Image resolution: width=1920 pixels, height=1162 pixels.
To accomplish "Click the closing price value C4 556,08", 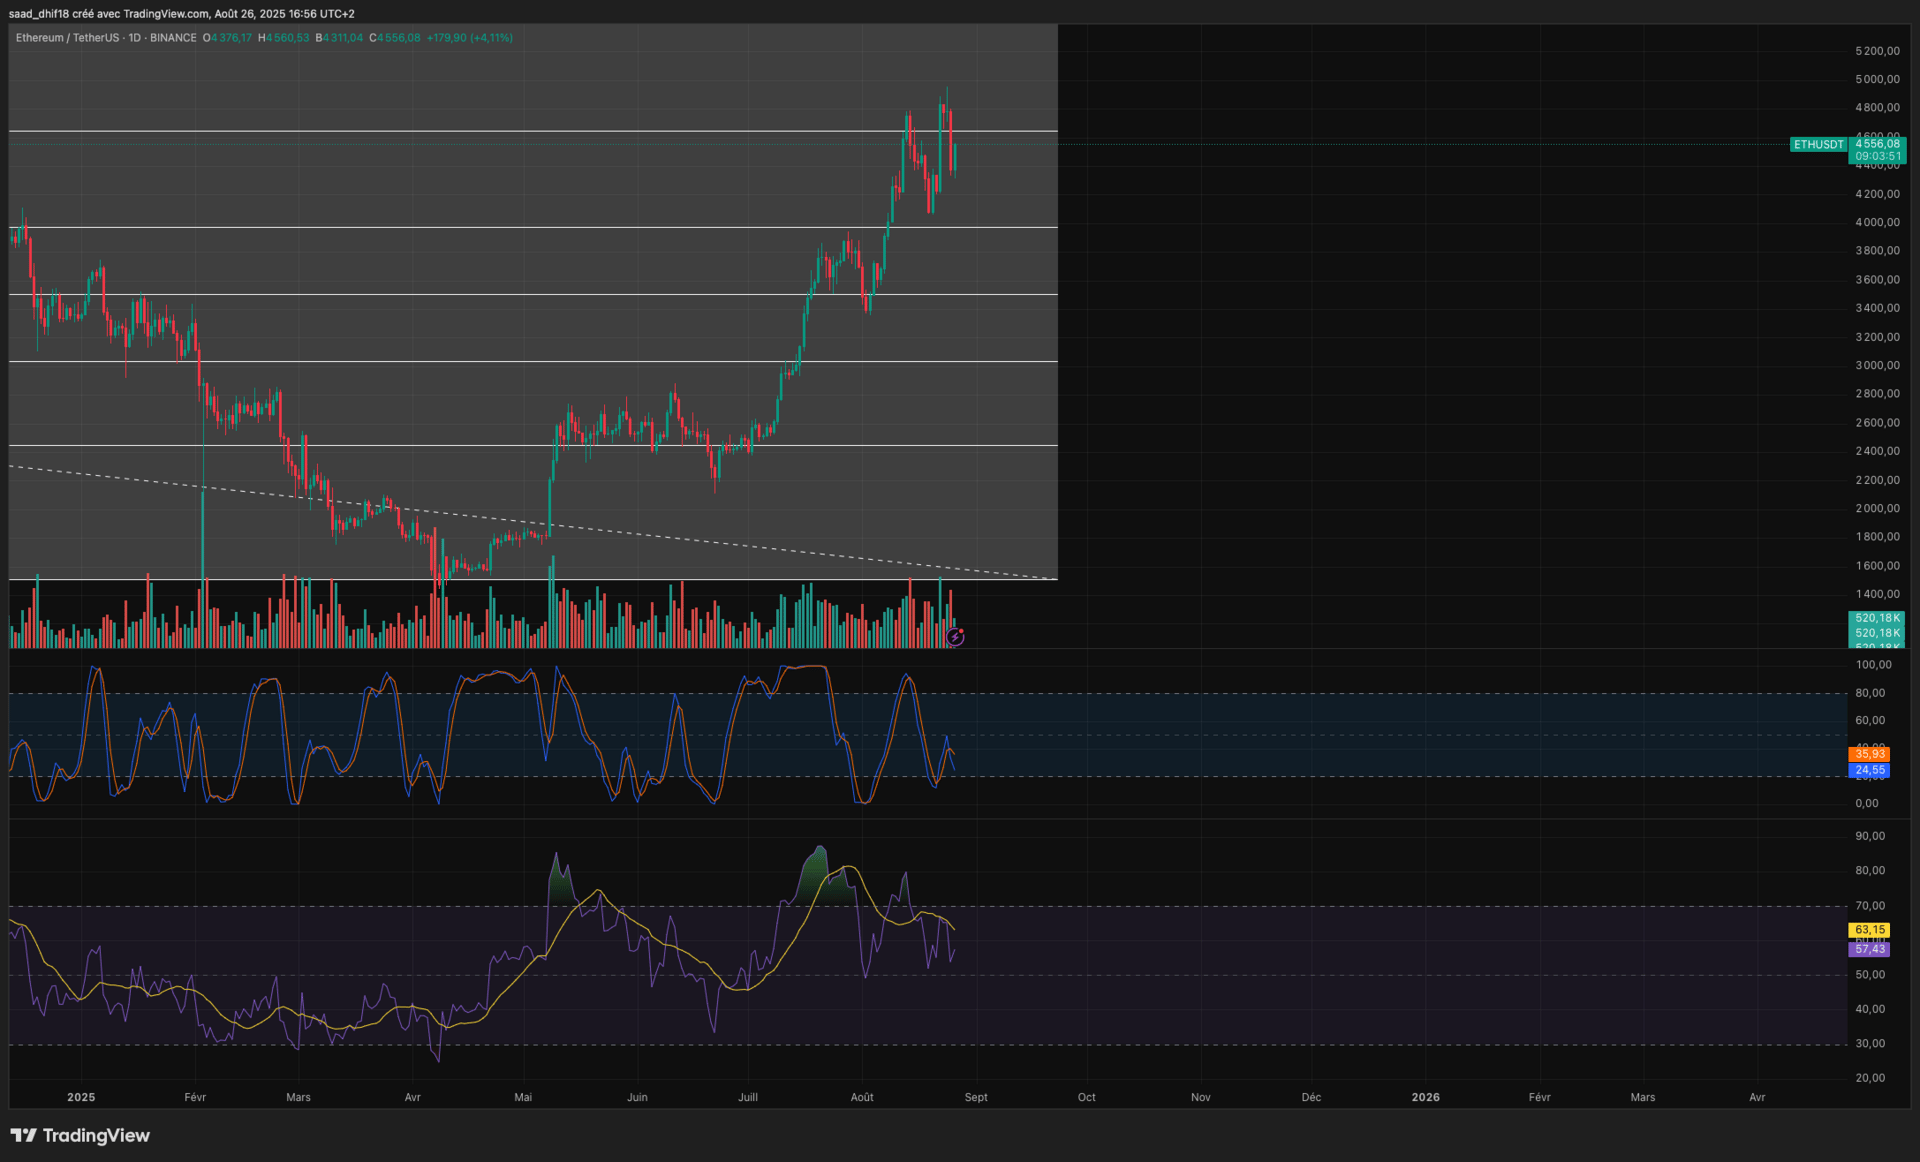I will pos(395,38).
